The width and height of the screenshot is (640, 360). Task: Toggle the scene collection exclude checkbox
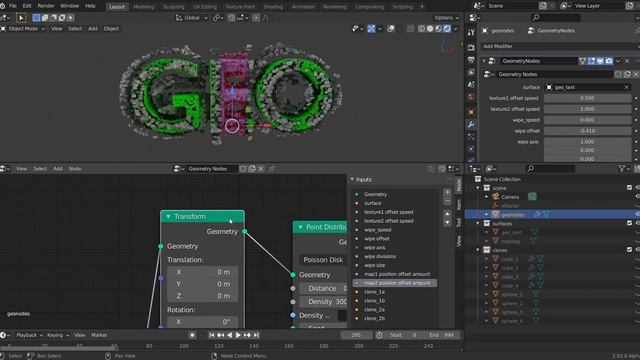(x=629, y=188)
